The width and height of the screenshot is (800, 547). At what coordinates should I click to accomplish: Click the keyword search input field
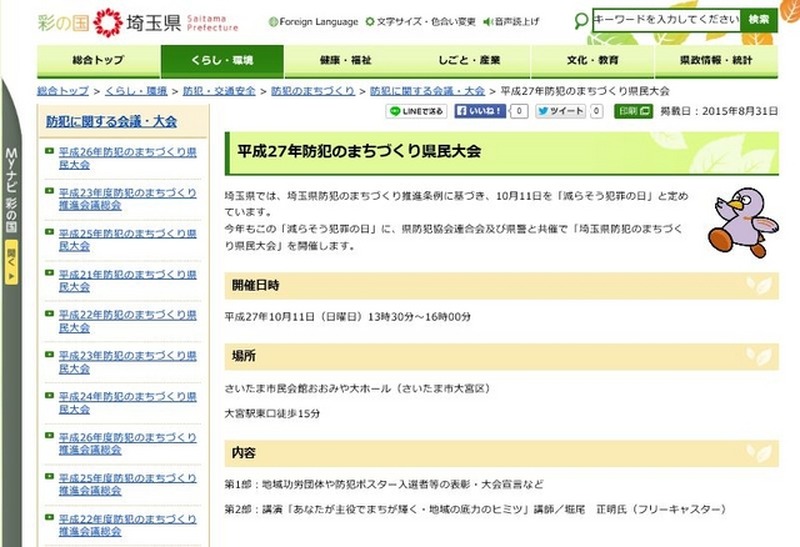point(665,20)
